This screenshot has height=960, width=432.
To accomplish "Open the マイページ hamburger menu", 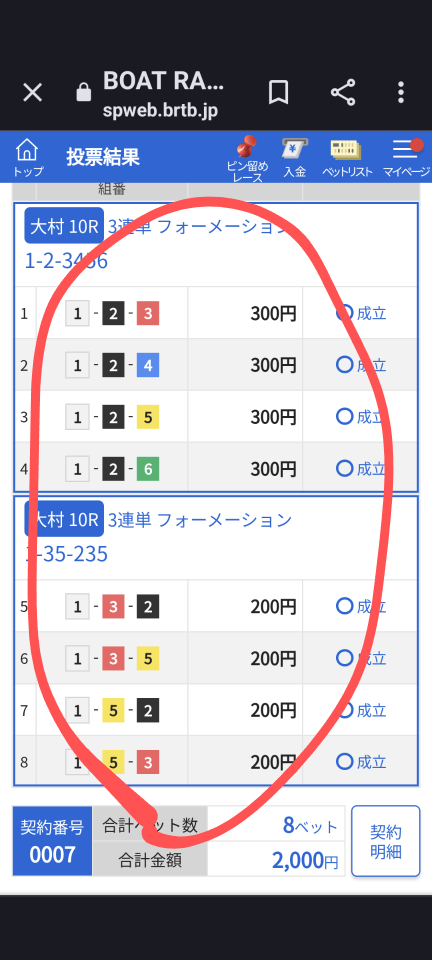I will point(406,158).
